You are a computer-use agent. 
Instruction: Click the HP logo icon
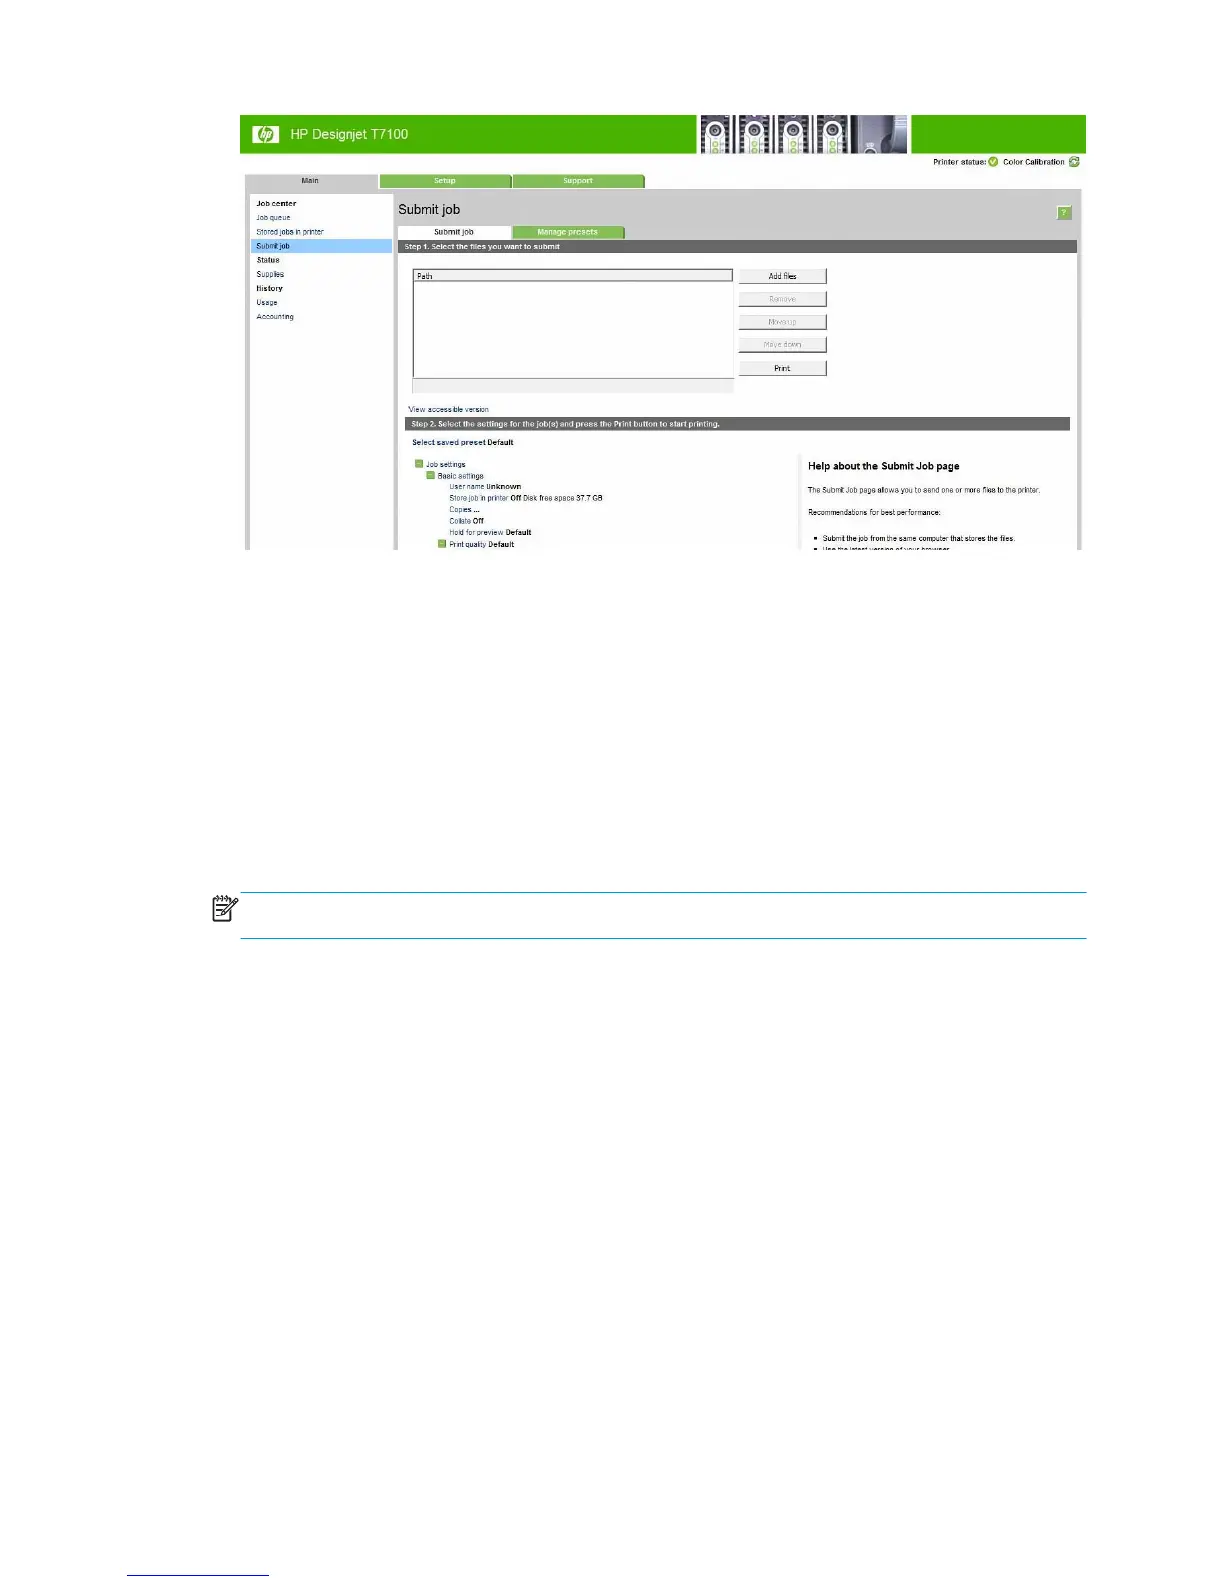click(265, 134)
